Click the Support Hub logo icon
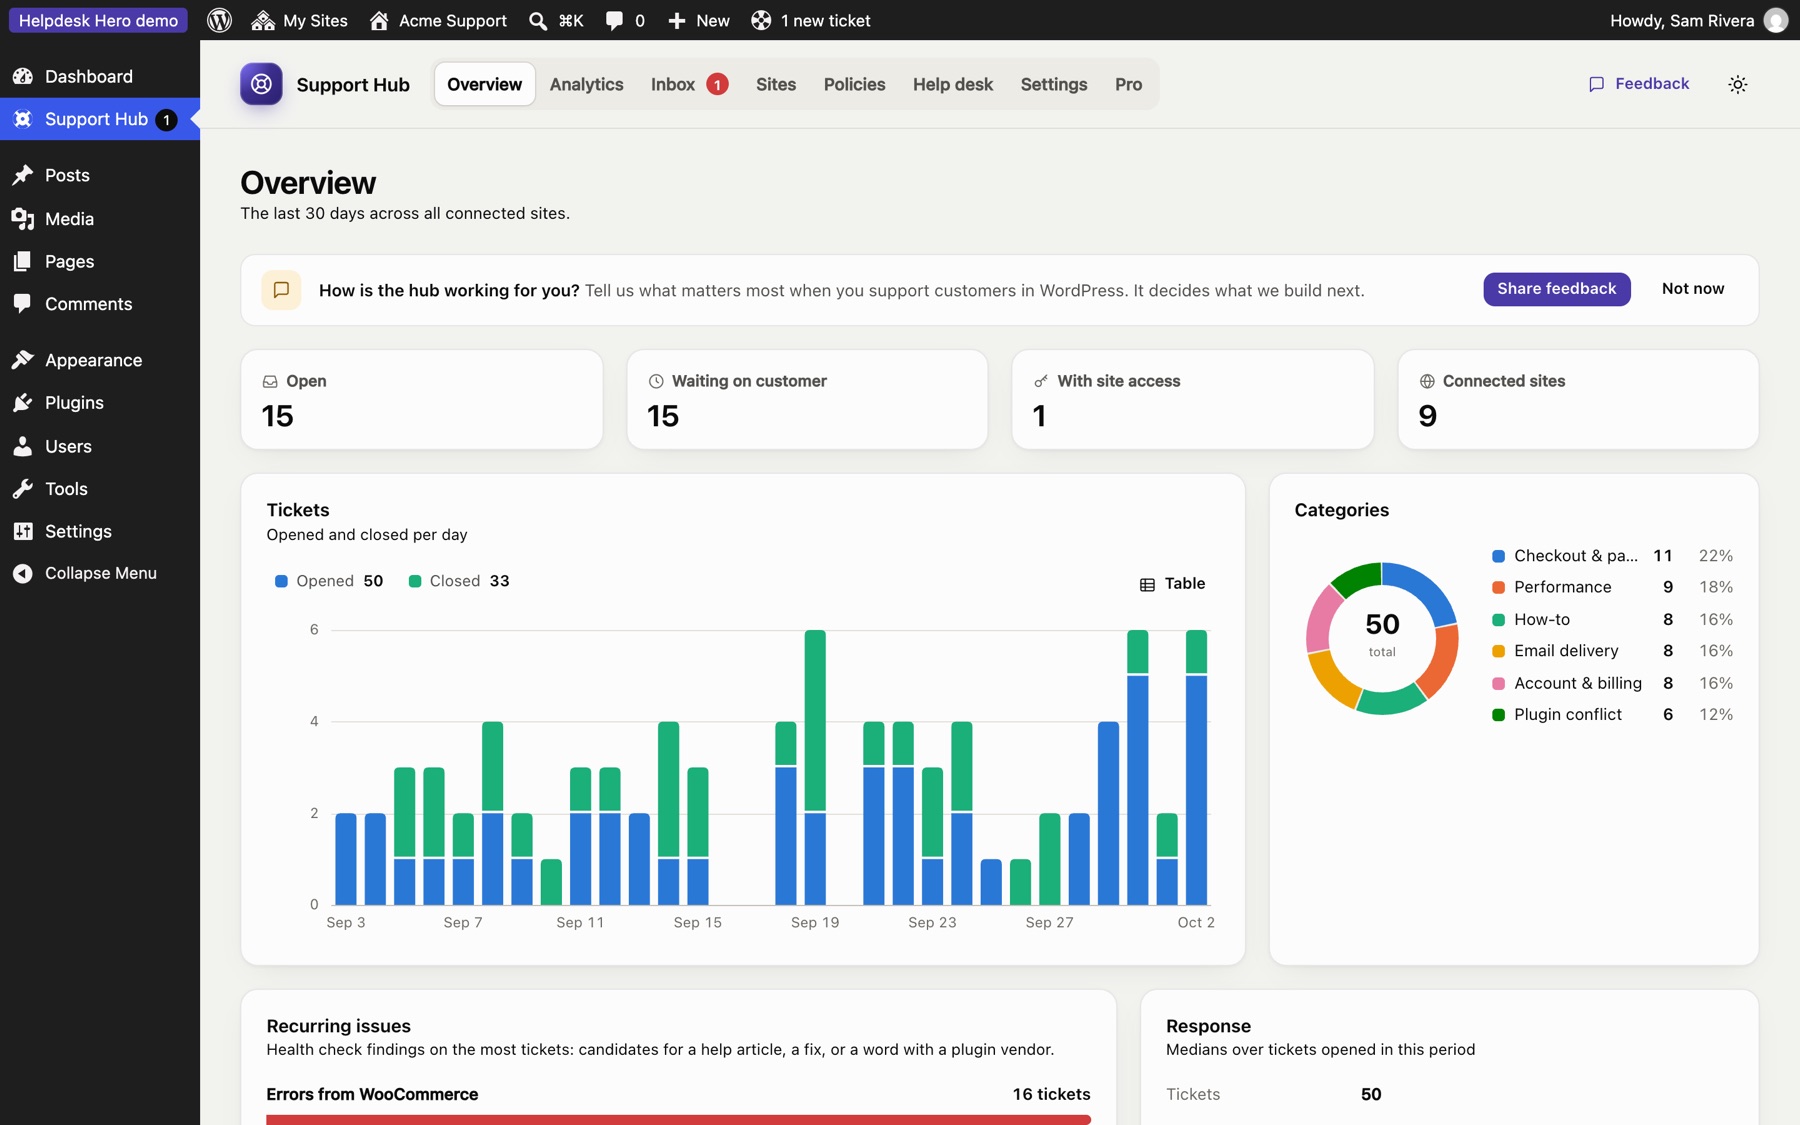Screen dimensions: 1800x1125 [x=261, y=84]
